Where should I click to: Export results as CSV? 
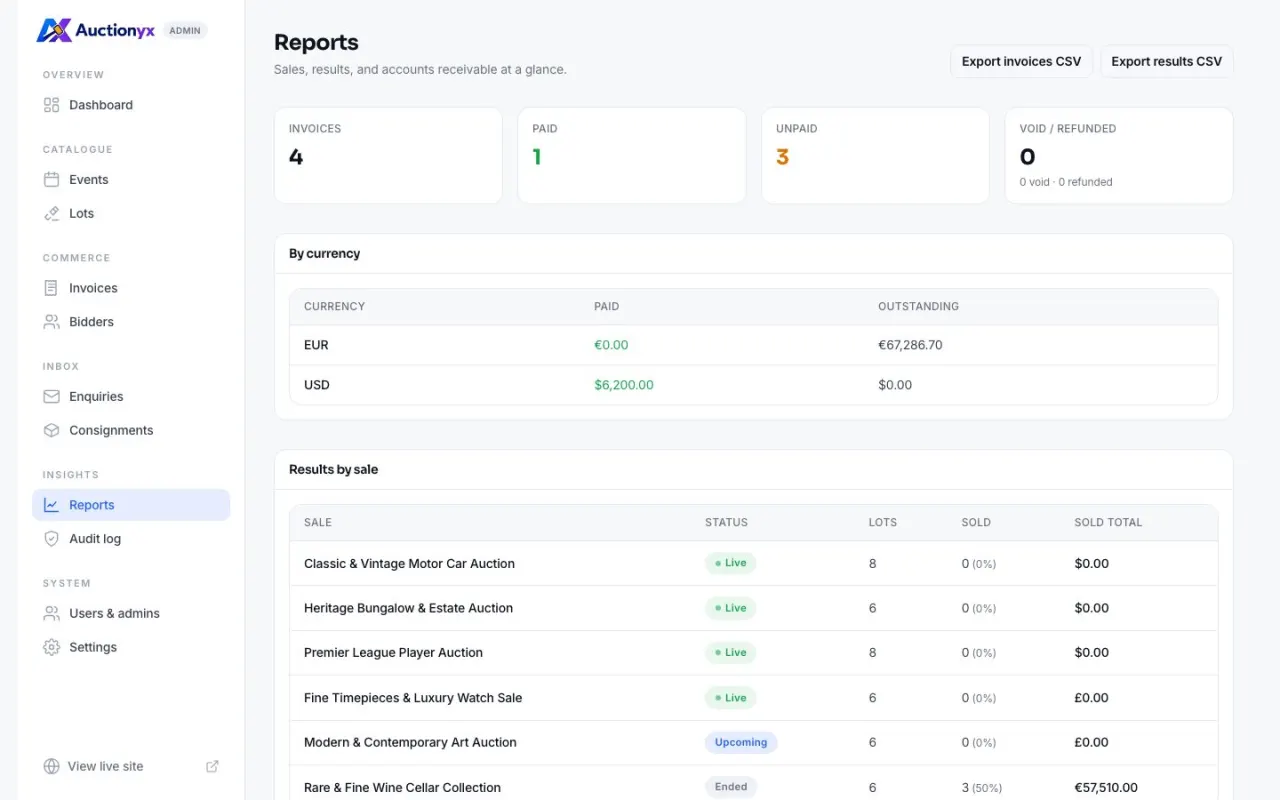tap(1167, 62)
